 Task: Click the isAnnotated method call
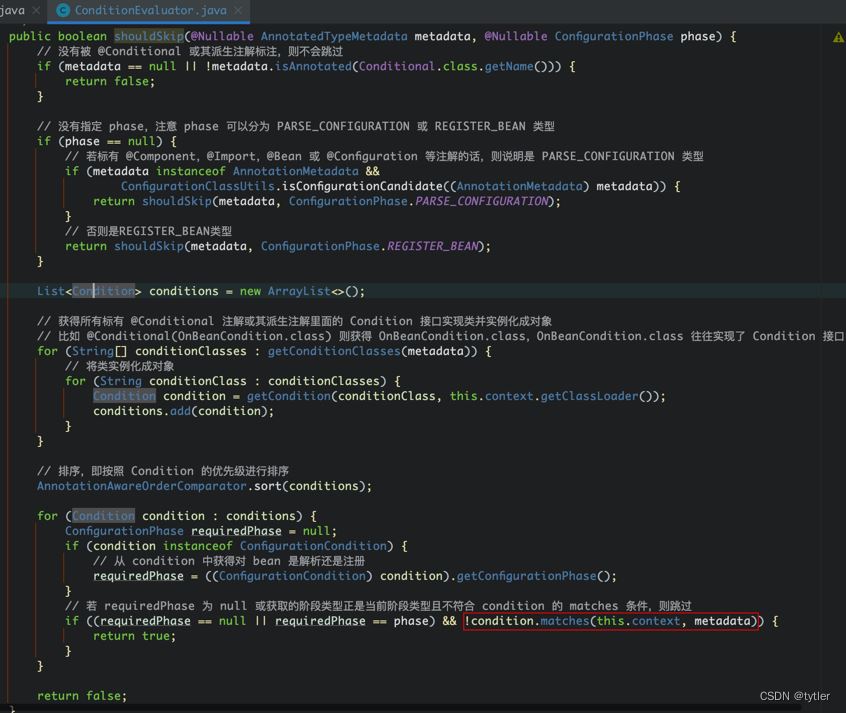click(313, 66)
